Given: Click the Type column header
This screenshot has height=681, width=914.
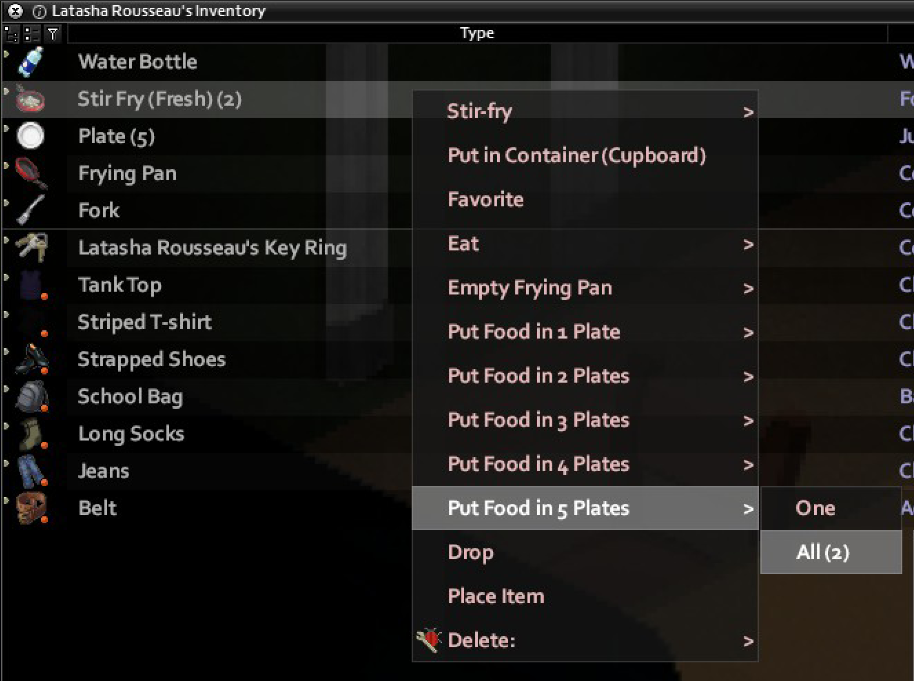Looking at the screenshot, I should point(477,33).
